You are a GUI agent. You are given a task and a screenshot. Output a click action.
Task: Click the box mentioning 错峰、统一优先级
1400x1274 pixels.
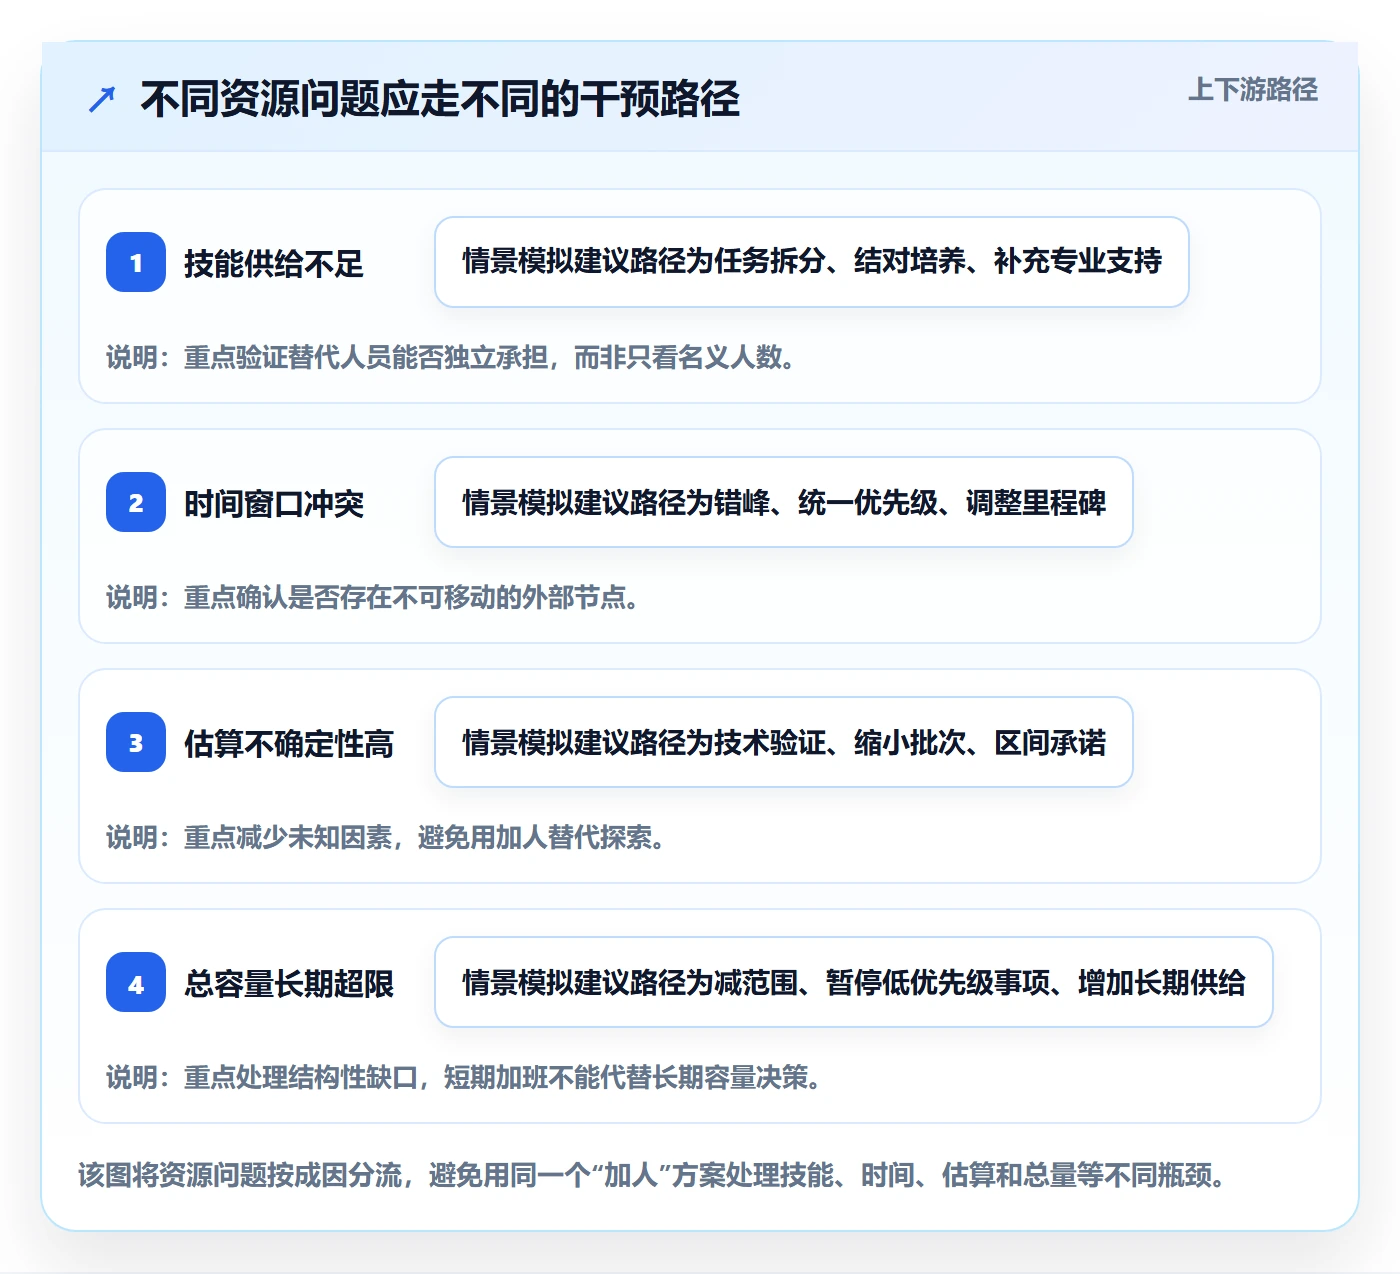[x=784, y=502]
